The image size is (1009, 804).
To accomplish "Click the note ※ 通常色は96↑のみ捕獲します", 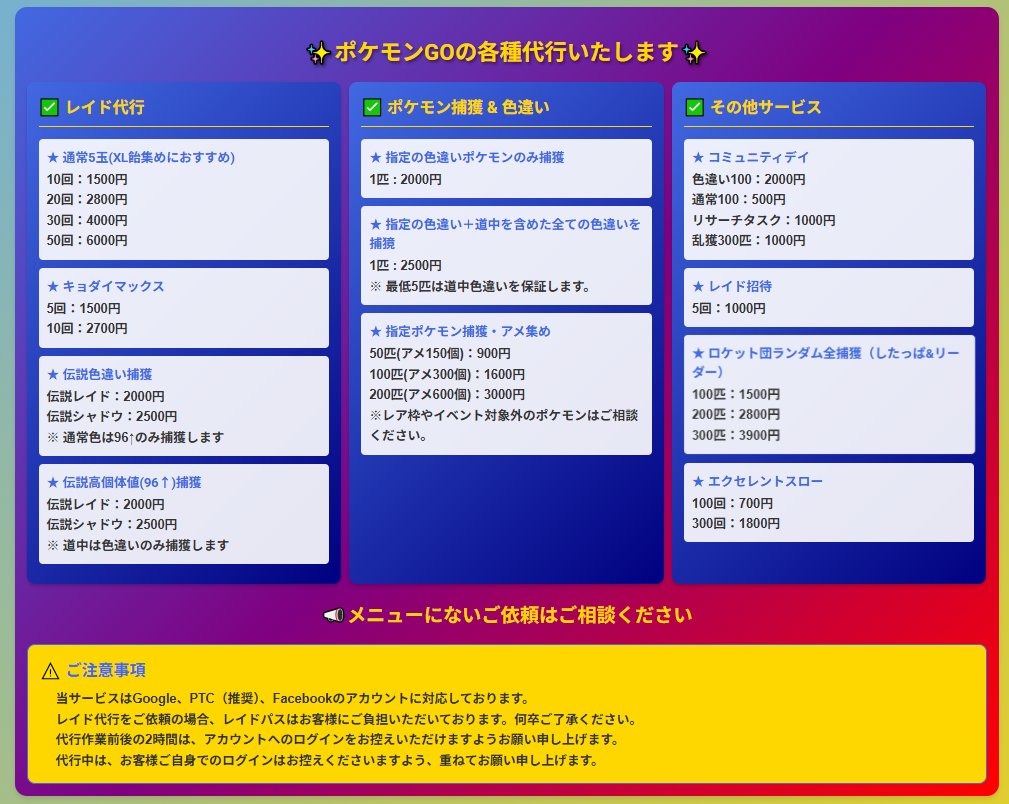I will pos(136,437).
